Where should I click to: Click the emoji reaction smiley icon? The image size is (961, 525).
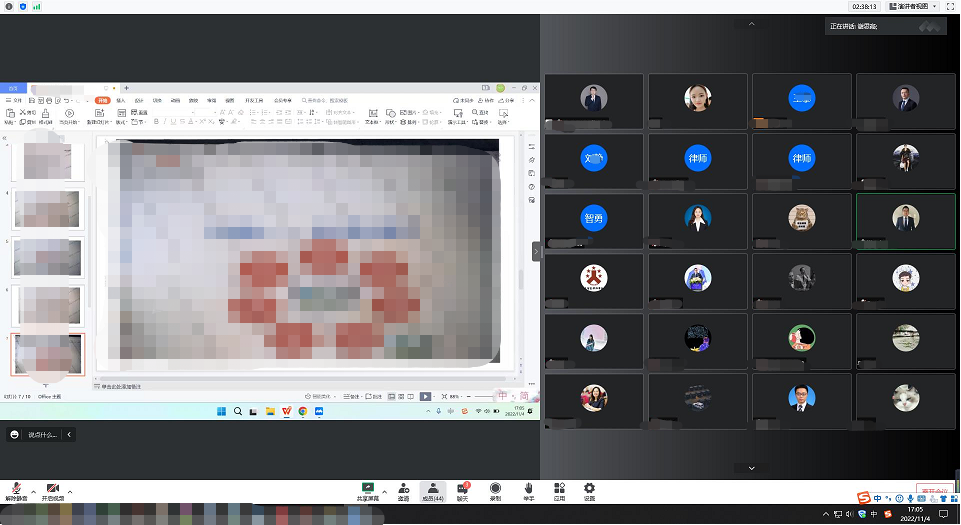(14, 435)
